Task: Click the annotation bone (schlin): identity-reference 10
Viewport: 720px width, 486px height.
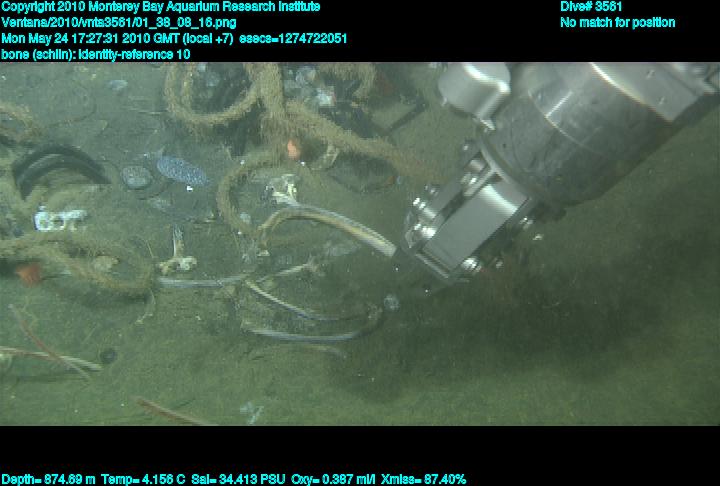Action: coord(96,54)
